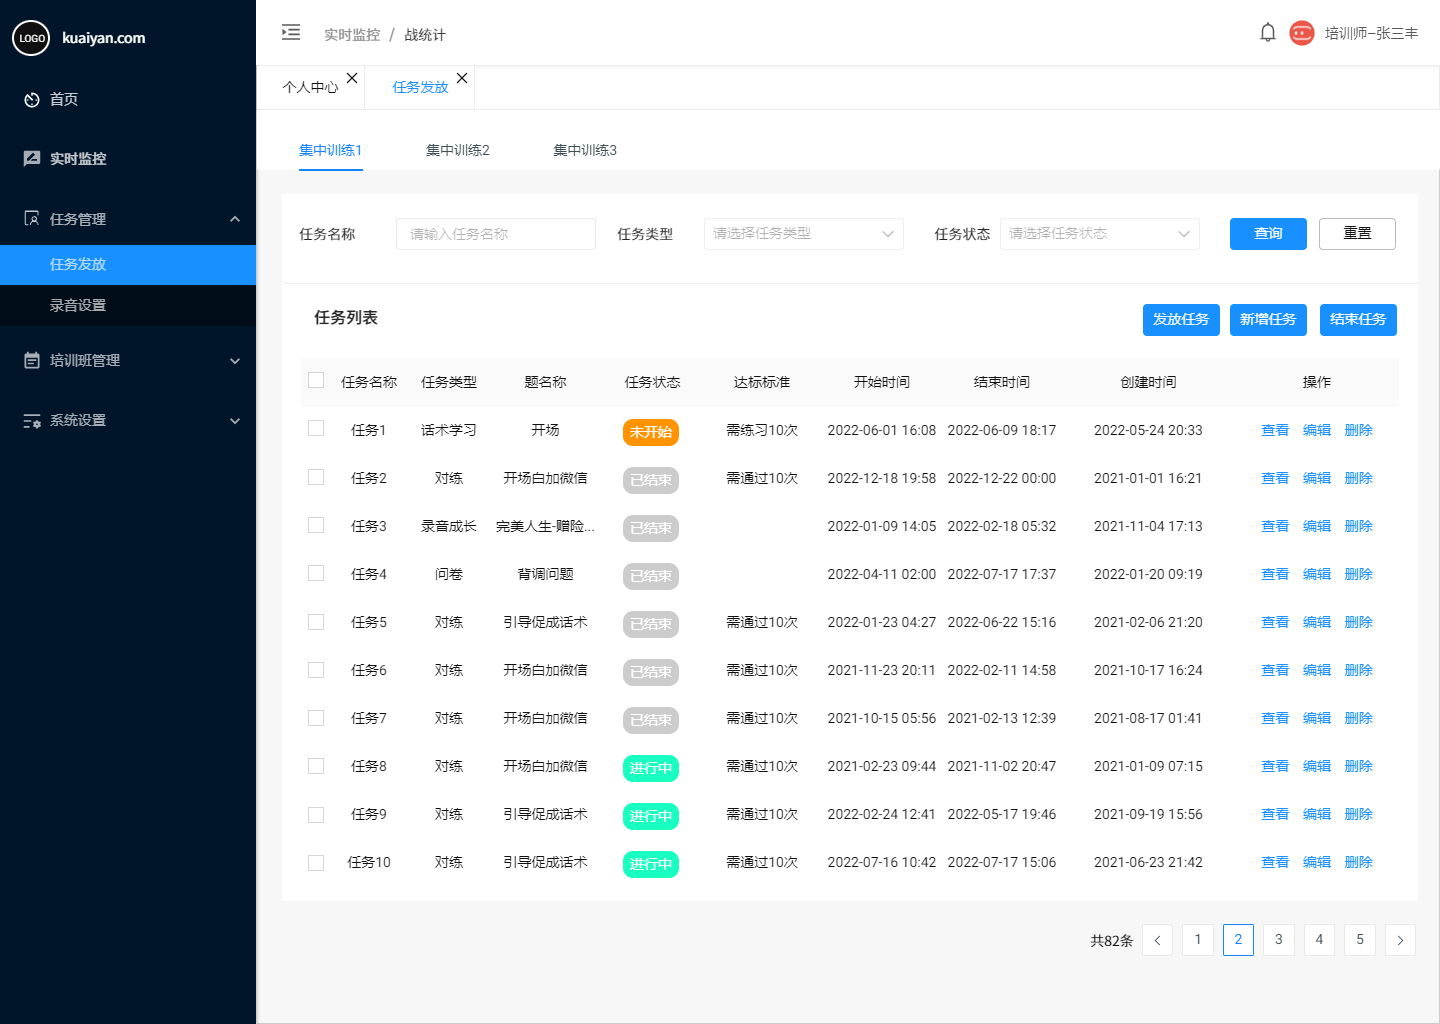Click the 系统设置 gear-list icon
1440x1024 pixels.
click(x=32, y=421)
